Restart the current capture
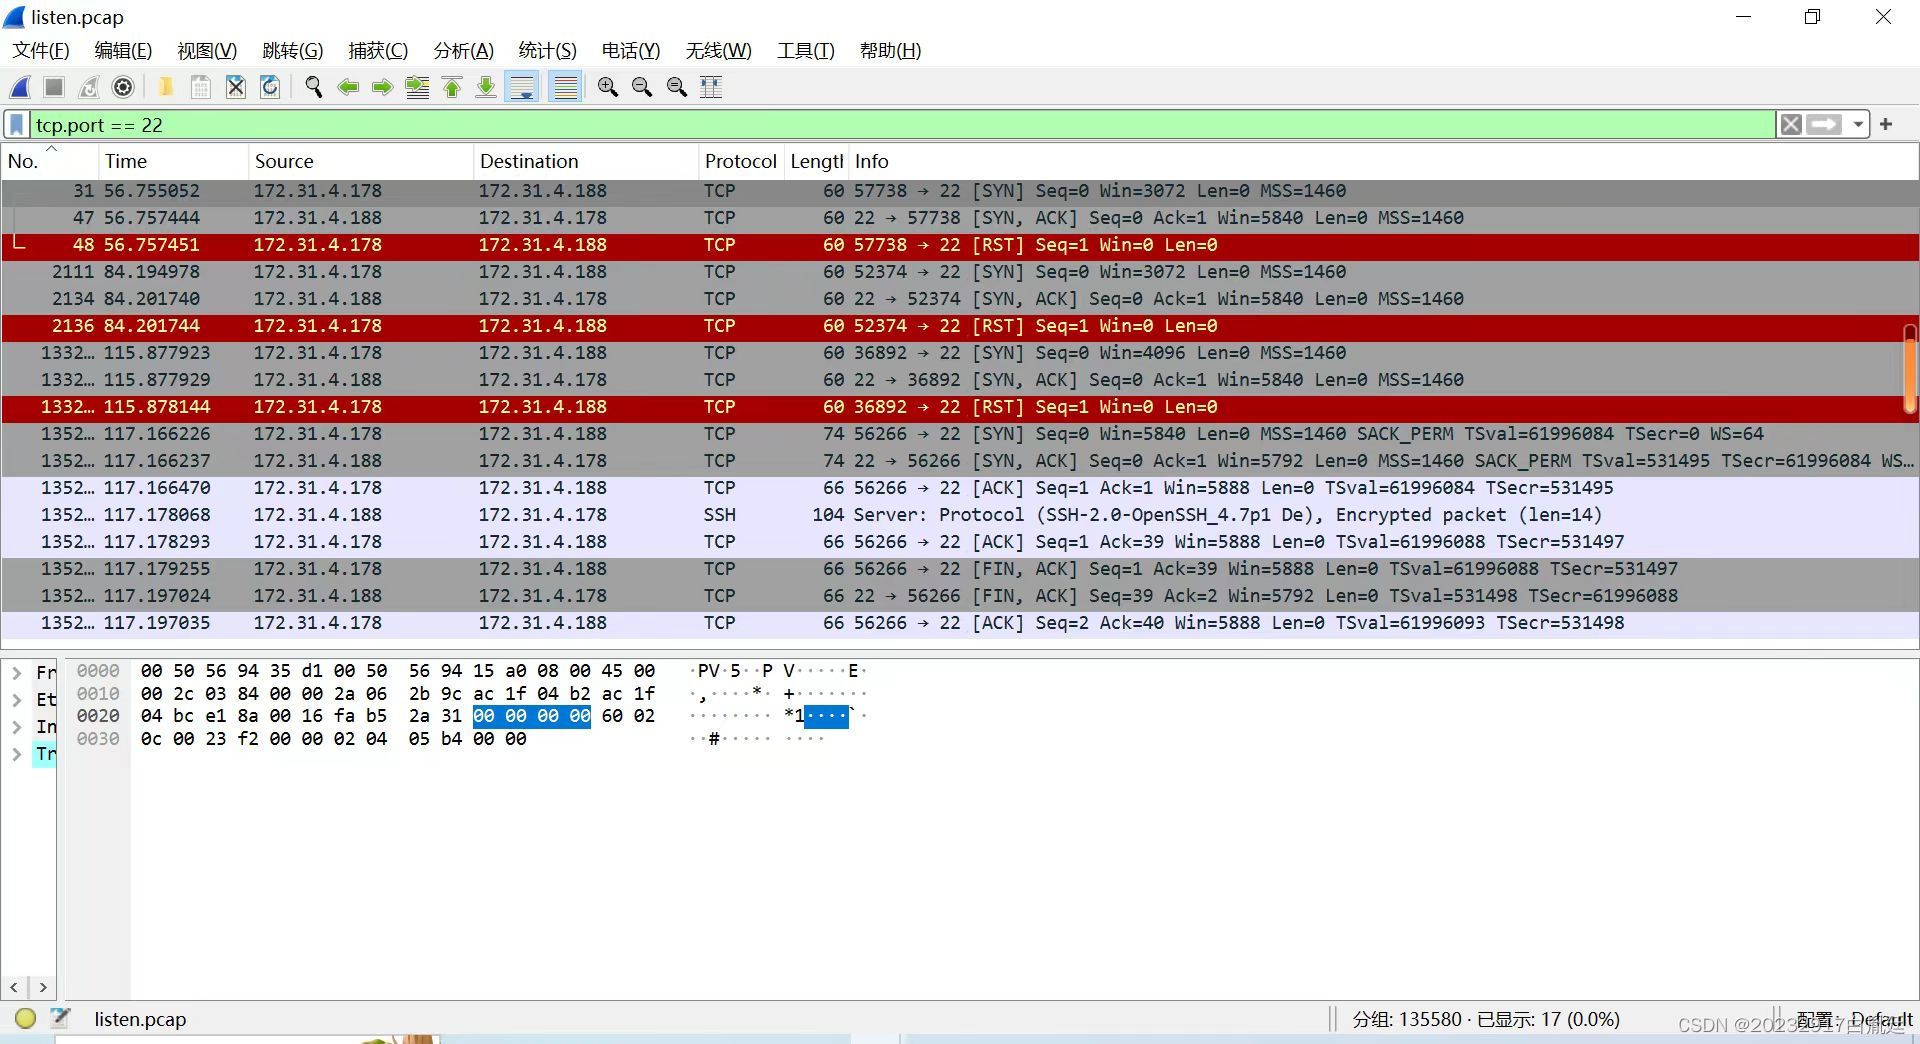Viewport: 1920px width, 1044px height. [x=89, y=87]
